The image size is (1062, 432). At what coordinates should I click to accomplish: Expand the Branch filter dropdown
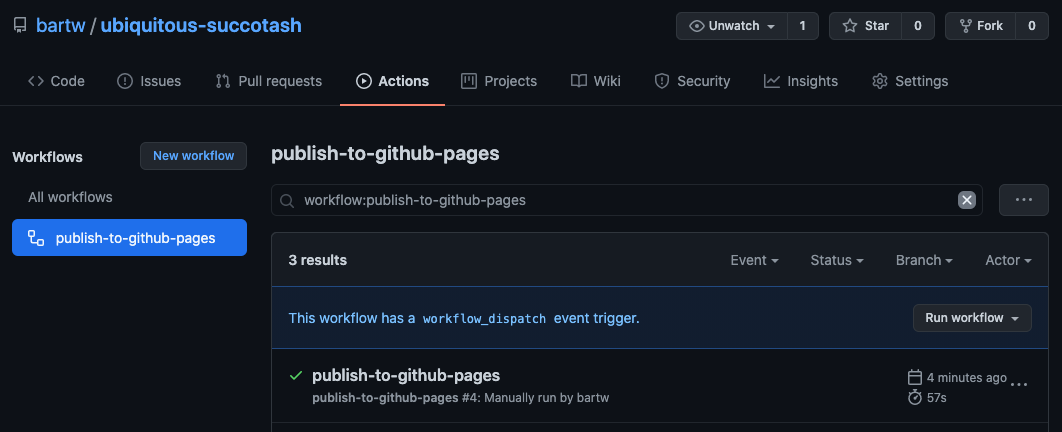pyautogui.click(x=924, y=260)
